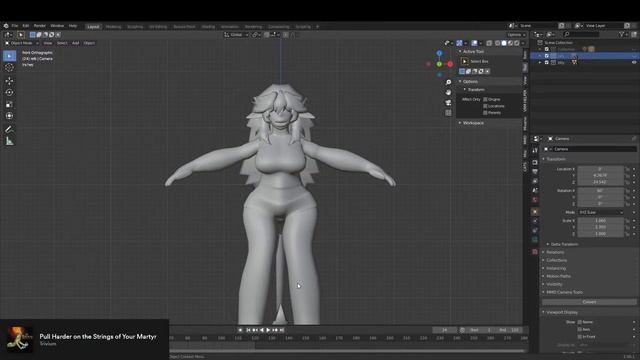Screen dimensions: 640x360
Task: Click the Convert button
Action: pos(589,302)
